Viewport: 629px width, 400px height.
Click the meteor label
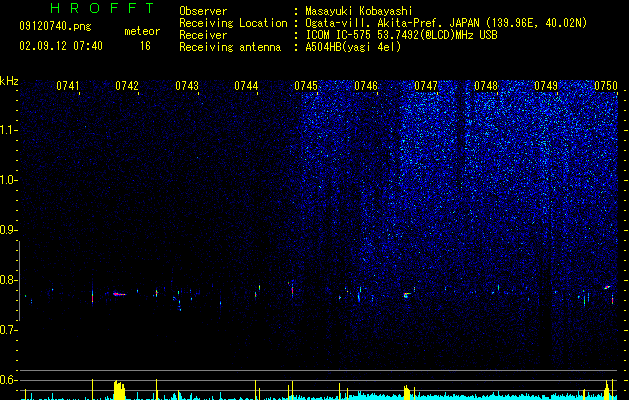[142, 31]
